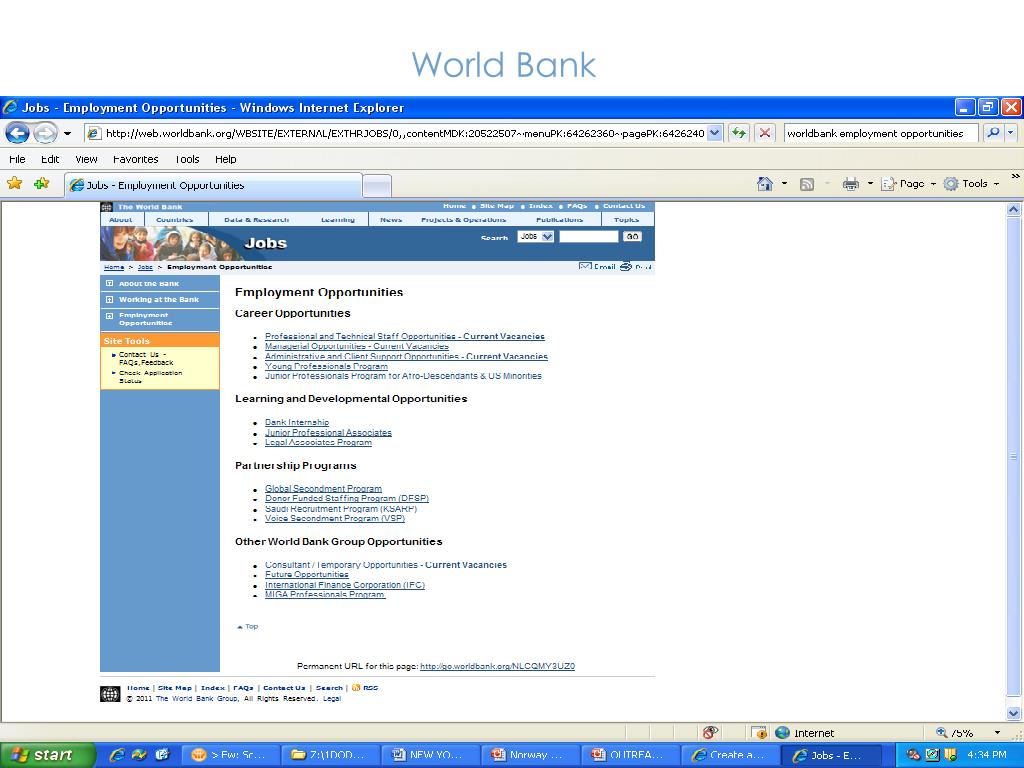Open Bank Internship link

click(297, 423)
